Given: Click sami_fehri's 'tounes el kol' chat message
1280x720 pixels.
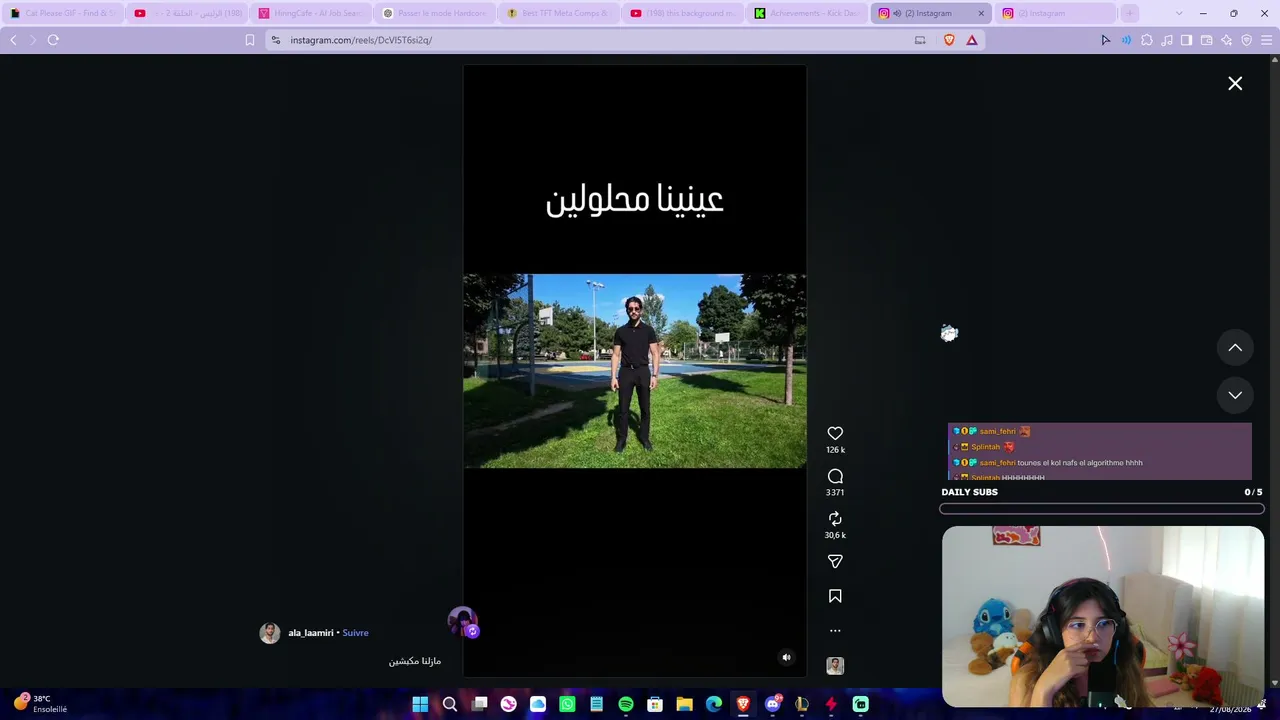Looking at the screenshot, I should (1048, 463).
